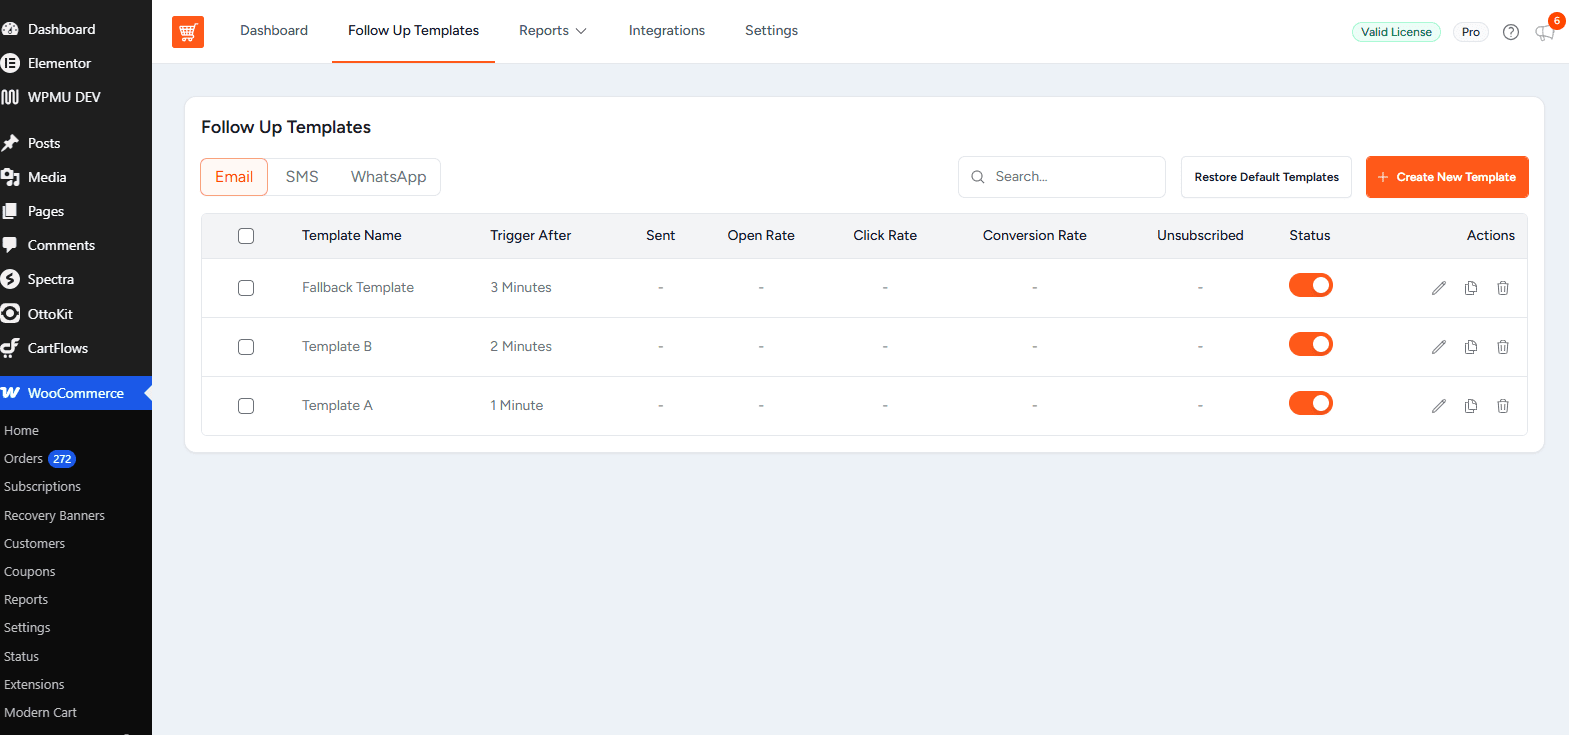The height and width of the screenshot is (735, 1569).
Task: Click the Template A name
Action: 337,406
